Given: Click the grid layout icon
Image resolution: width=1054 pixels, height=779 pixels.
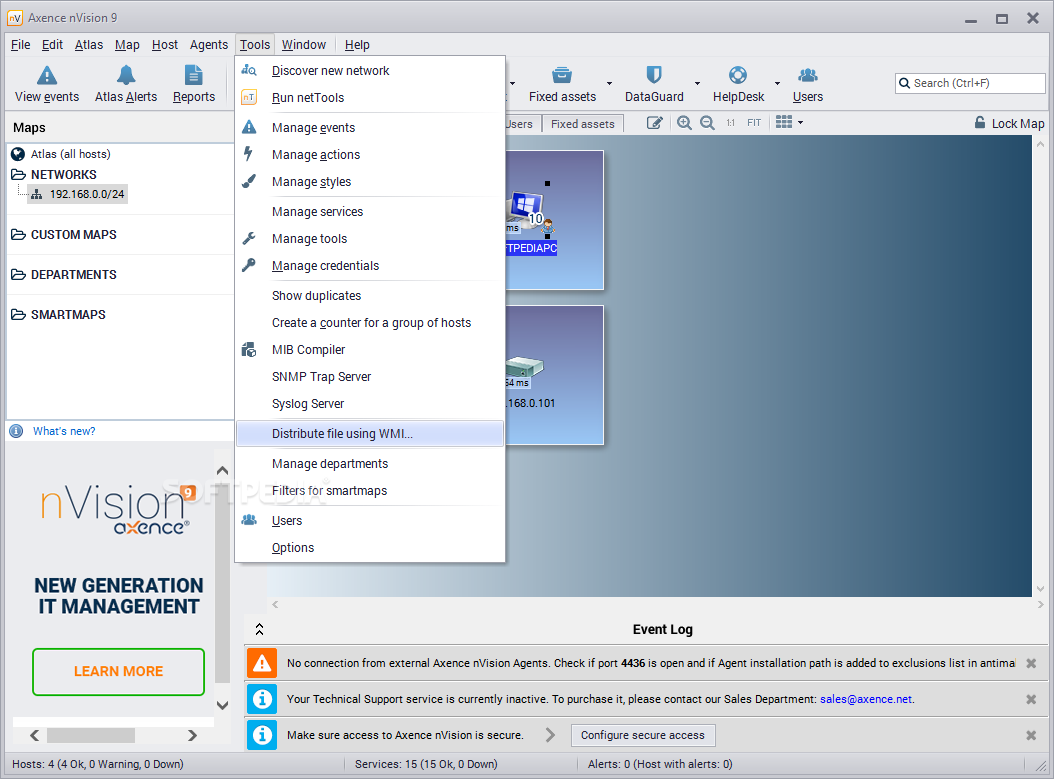Looking at the screenshot, I should pos(784,122).
